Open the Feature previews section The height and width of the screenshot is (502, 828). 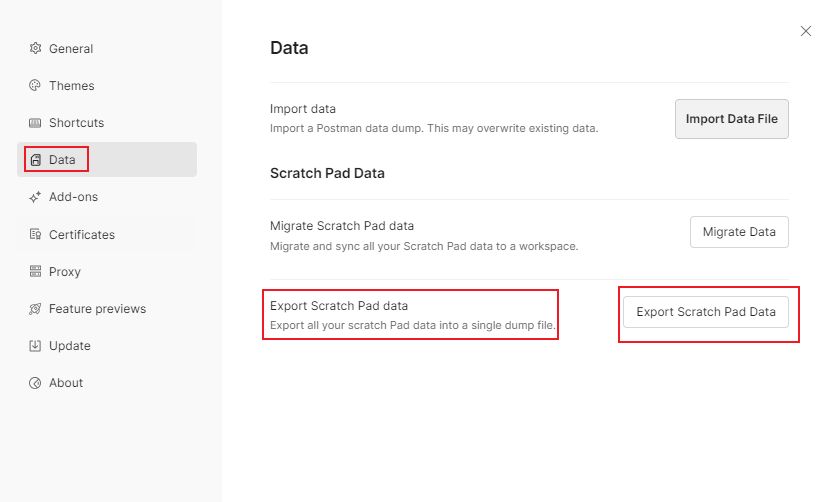(97, 309)
